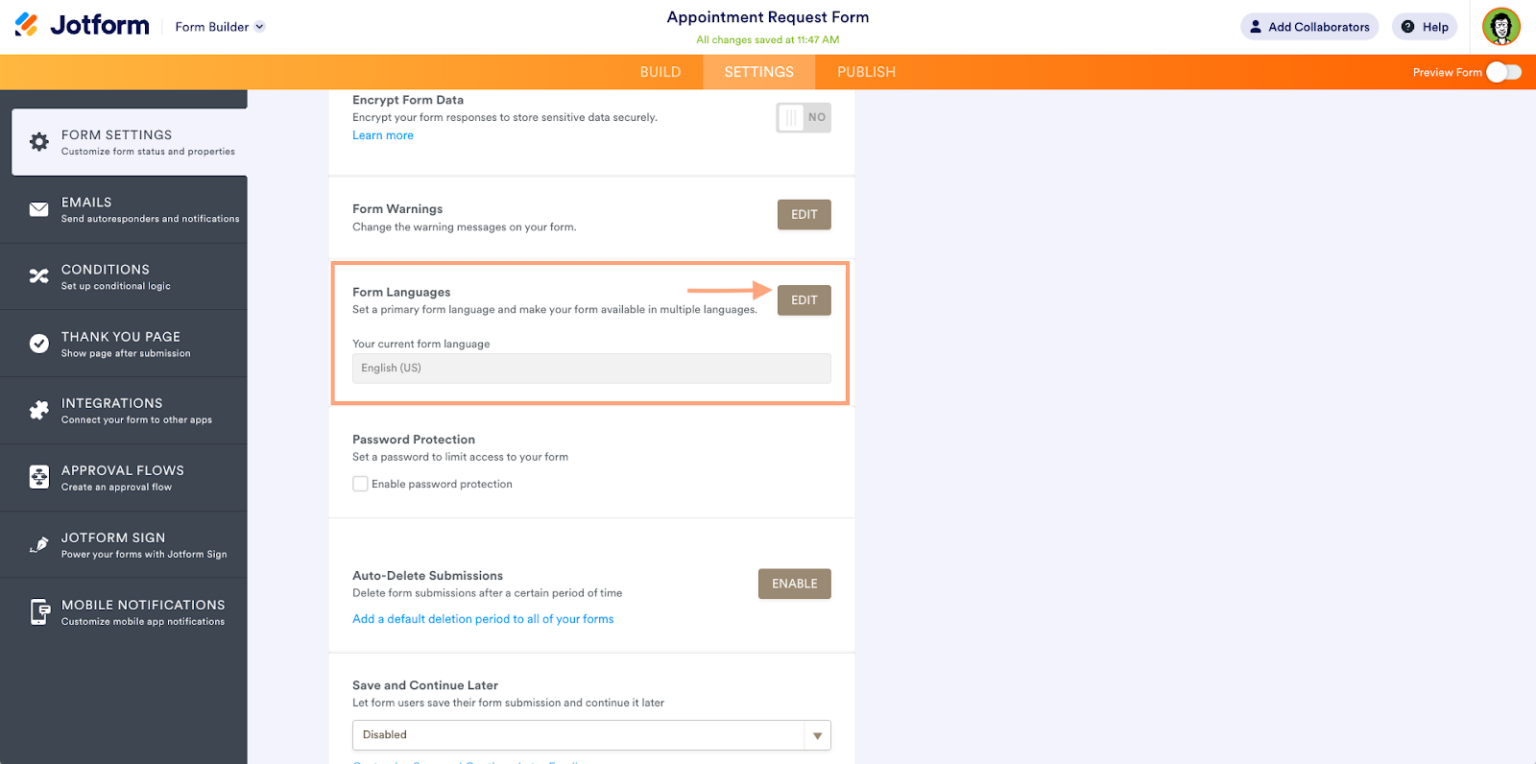Check Enable password protection
This screenshot has width=1536, height=764.
[360, 483]
